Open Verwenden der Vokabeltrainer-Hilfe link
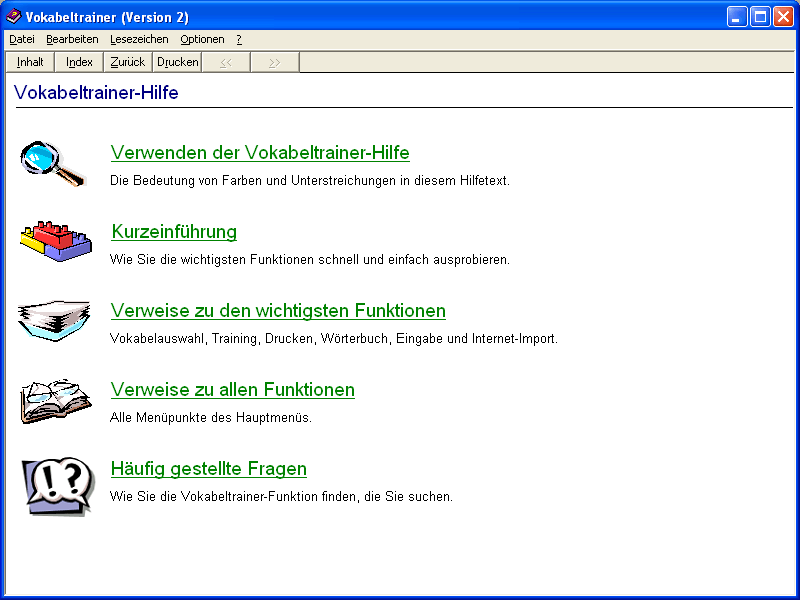Screen dimensions: 800x600 pos(260,153)
